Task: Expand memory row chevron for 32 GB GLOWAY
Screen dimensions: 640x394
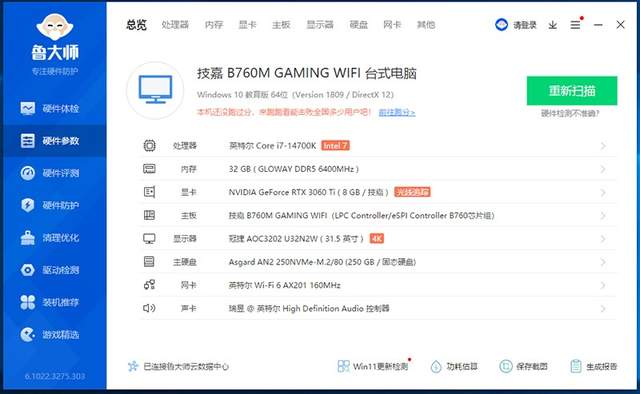Action: (x=603, y=169)
